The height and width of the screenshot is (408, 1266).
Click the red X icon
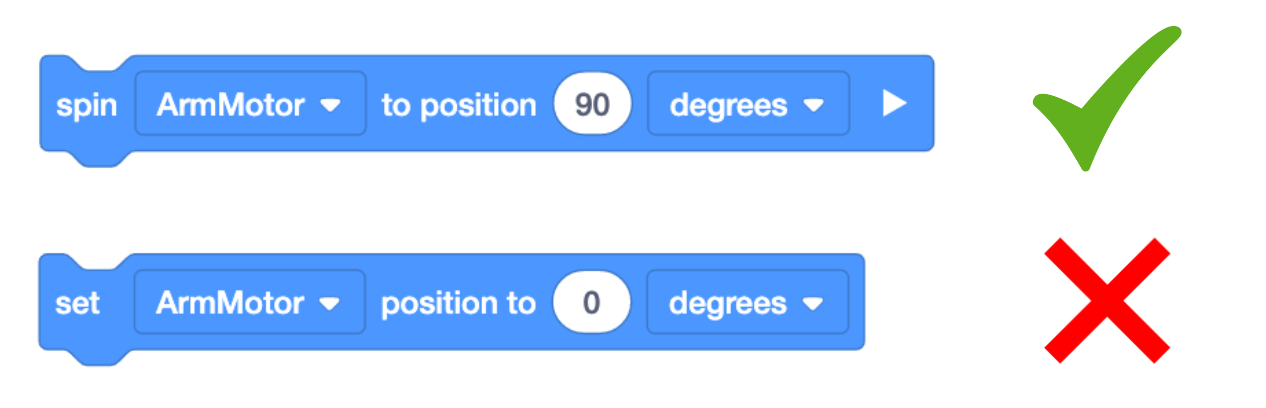point(1106,300)
